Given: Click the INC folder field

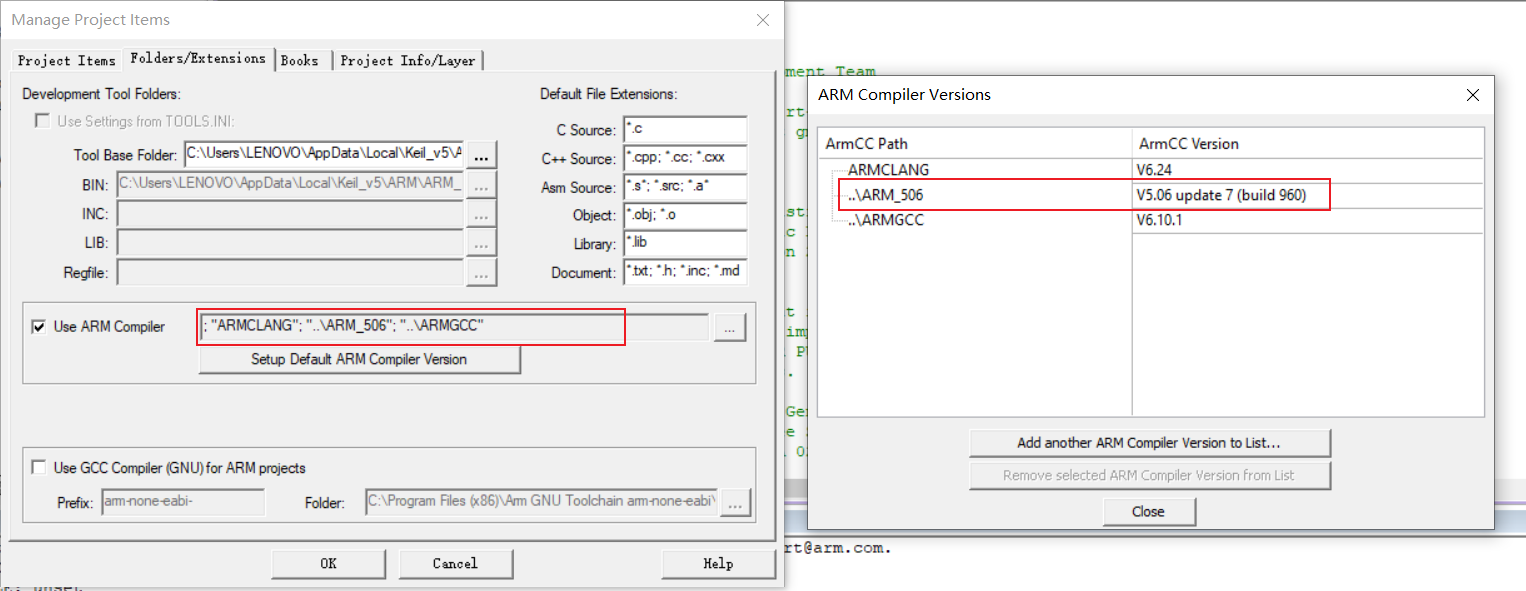Looking at the screenshot, I should (x=290, y=213).
